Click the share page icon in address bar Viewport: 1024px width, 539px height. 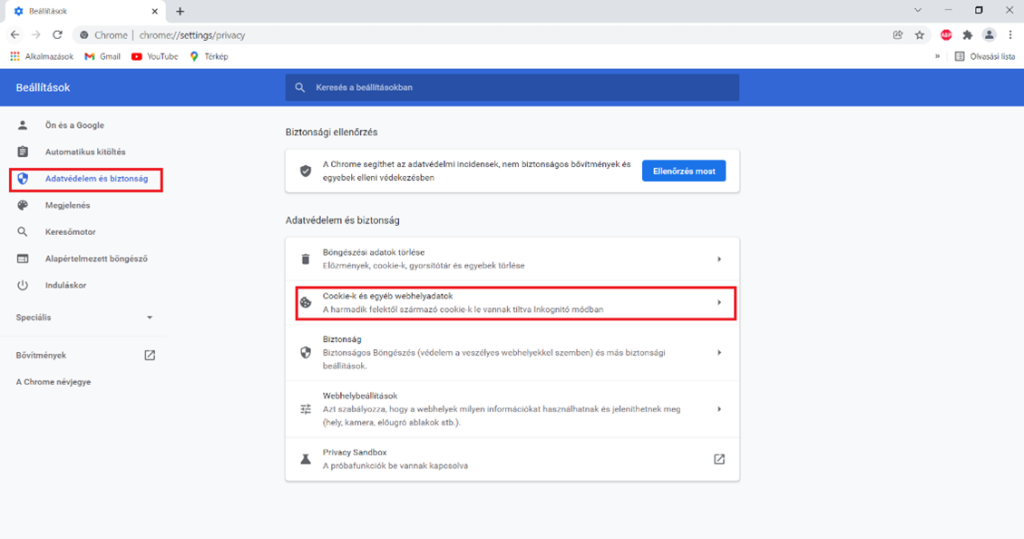pos(898,35)
